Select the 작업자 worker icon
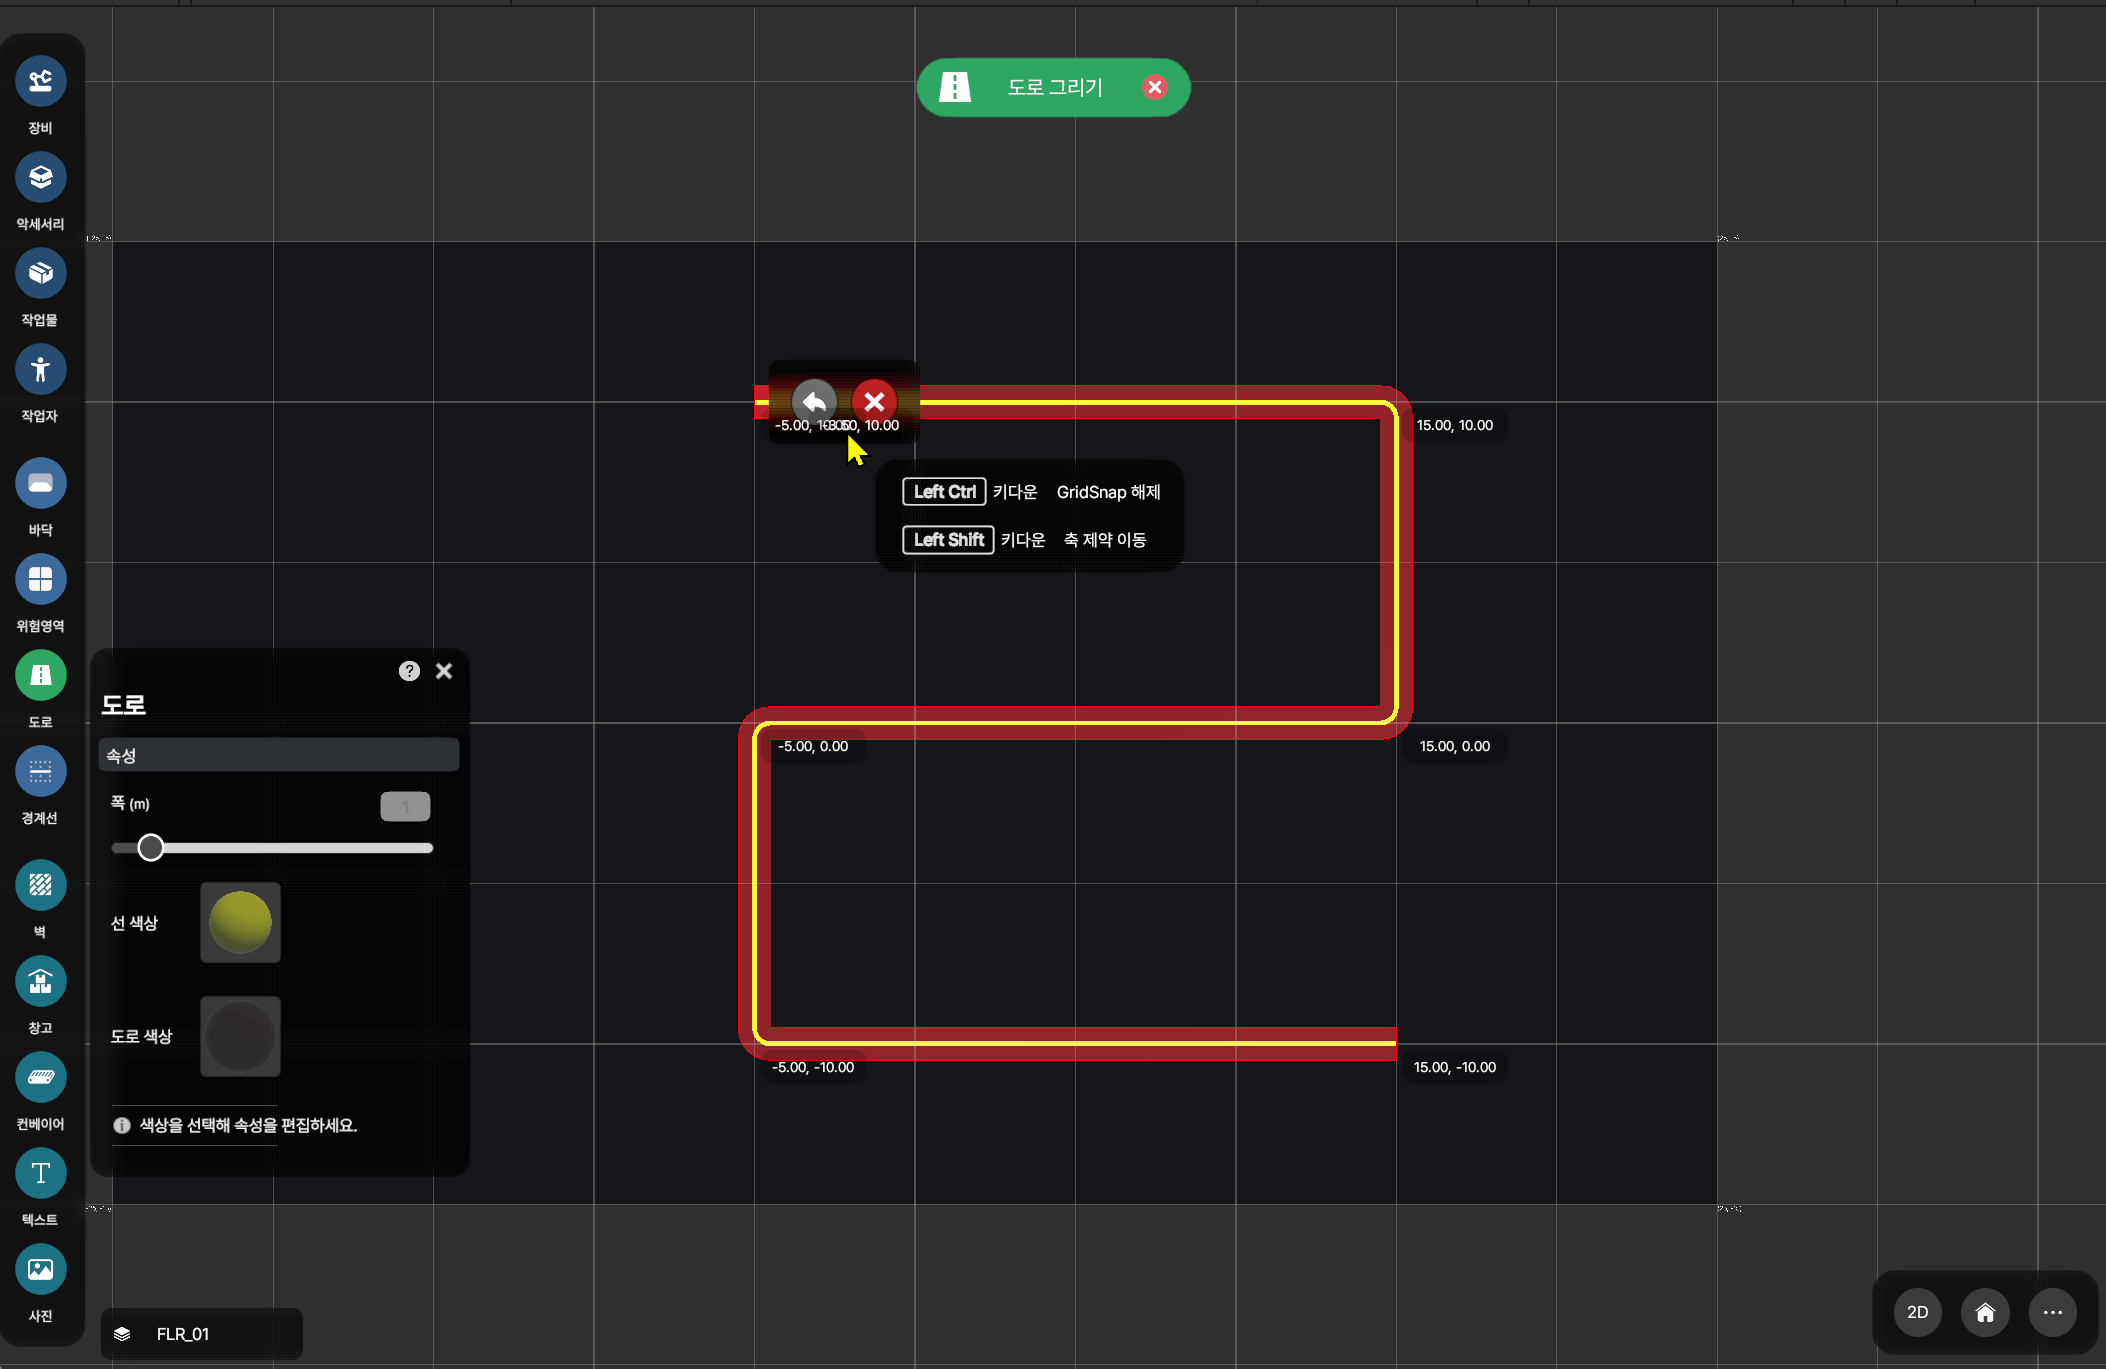The width and height of the screenshot is (2106, 1369). click(40, 370)
